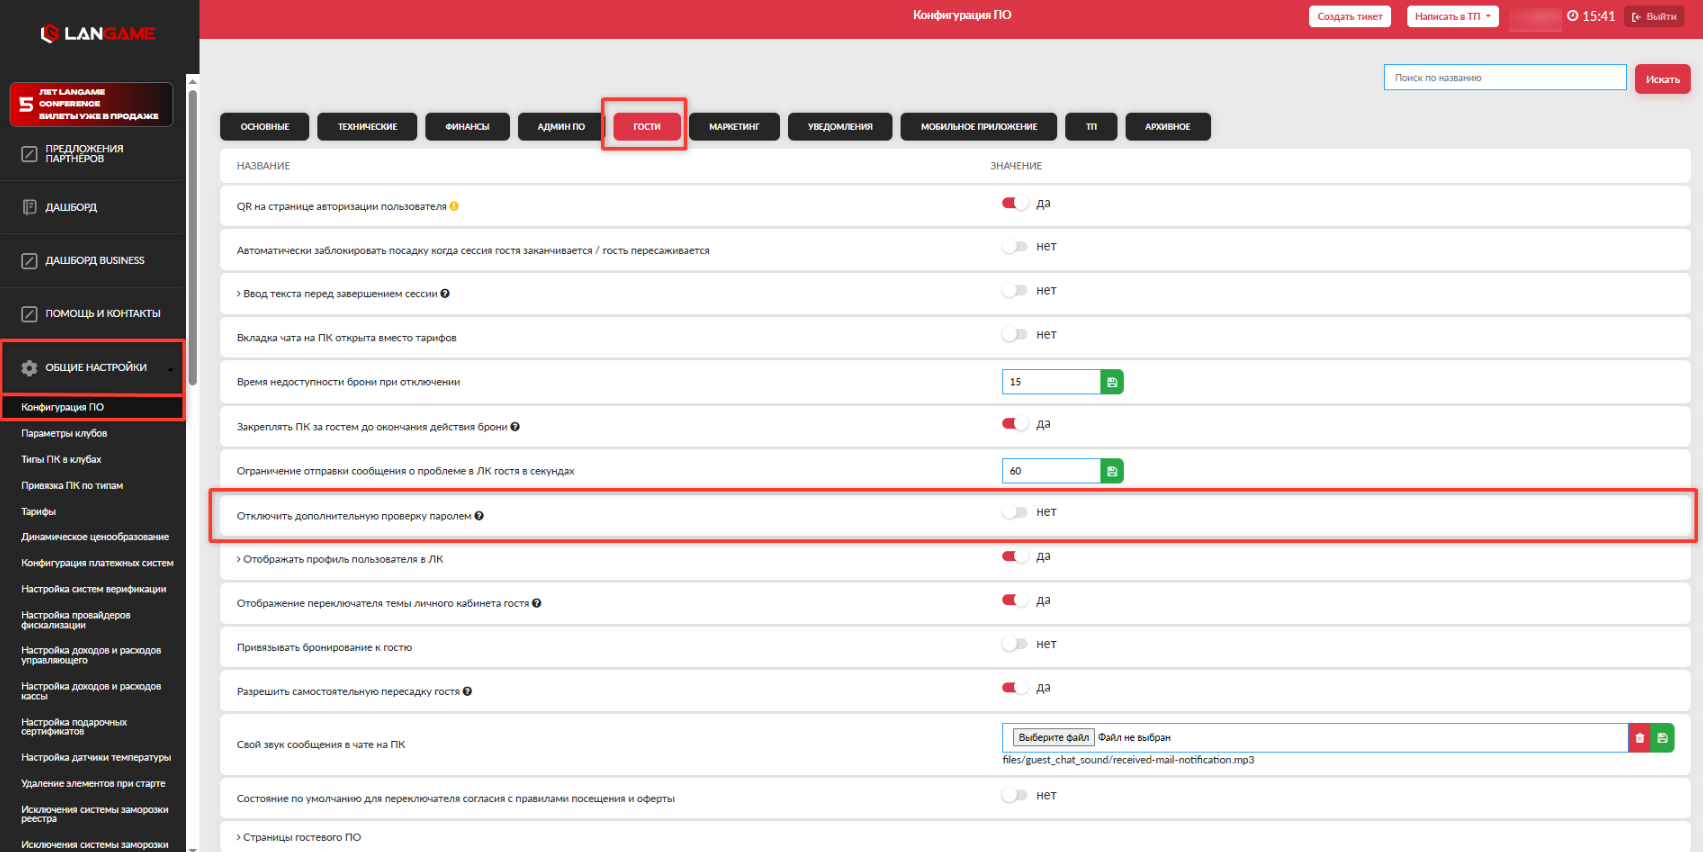Toggle Отображение переключателя темы switch

click(1015, 600)
